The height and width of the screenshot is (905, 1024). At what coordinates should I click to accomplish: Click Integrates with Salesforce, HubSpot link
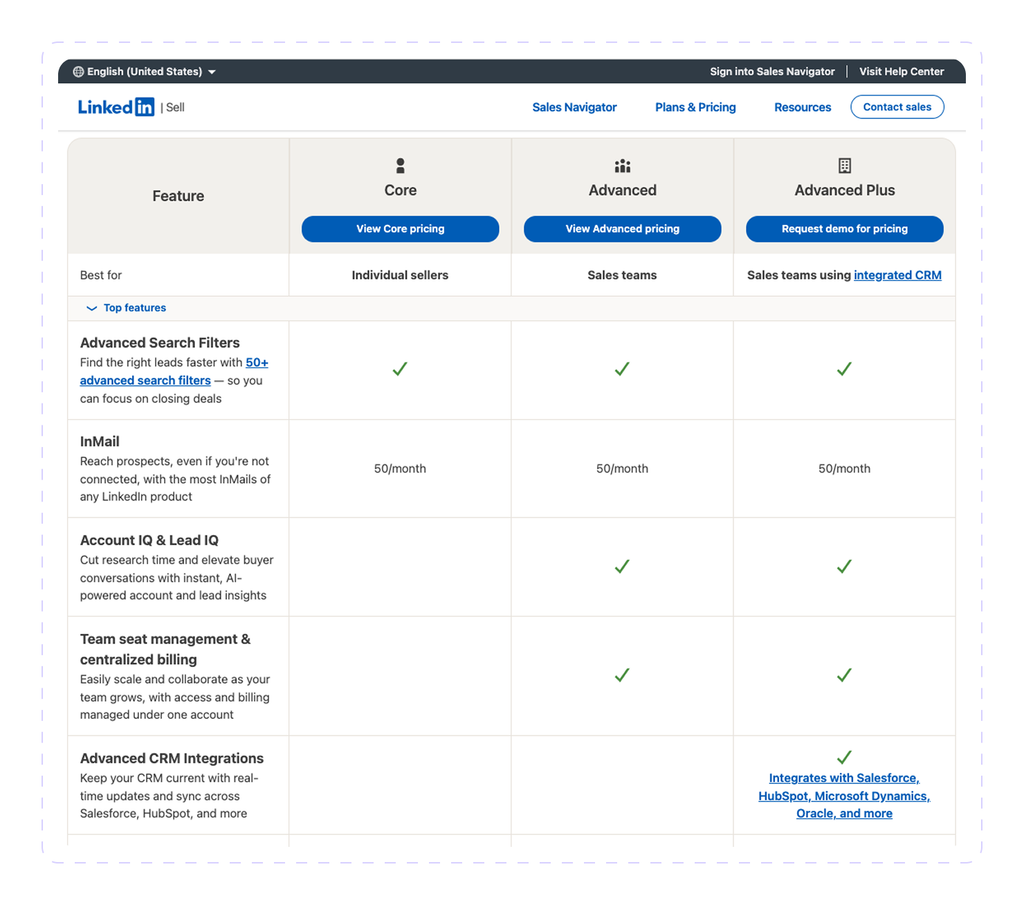coord(844,796)
